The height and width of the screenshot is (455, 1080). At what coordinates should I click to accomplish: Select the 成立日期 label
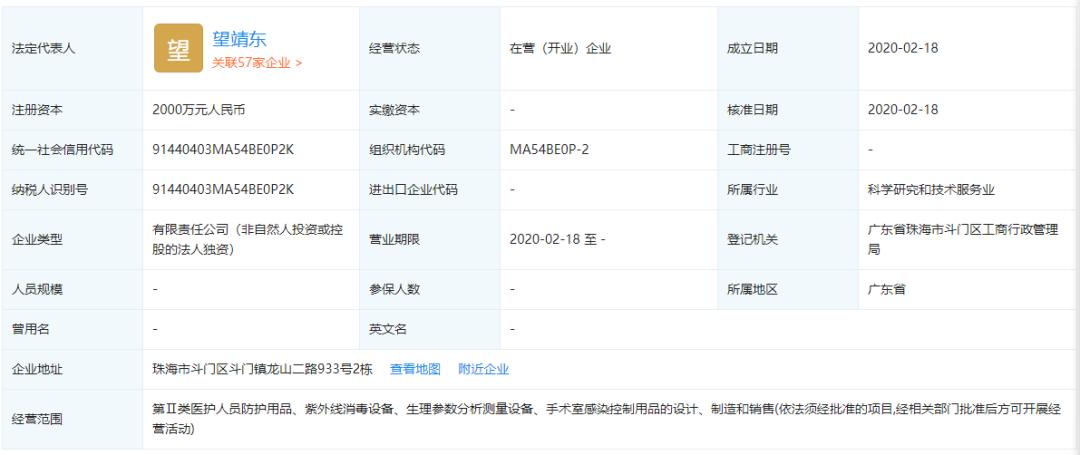point(752,48)
